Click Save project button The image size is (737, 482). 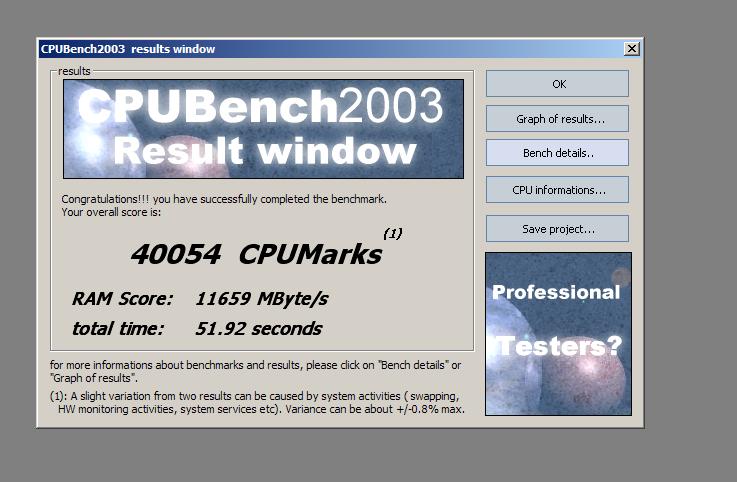(557, 229)
